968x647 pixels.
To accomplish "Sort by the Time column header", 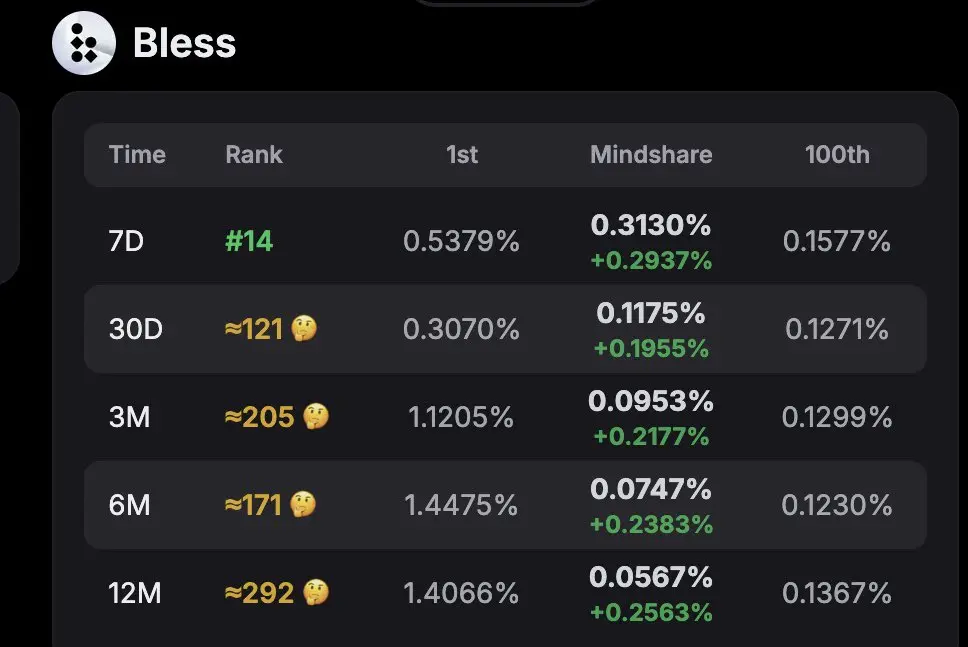I will click(137, 154).
